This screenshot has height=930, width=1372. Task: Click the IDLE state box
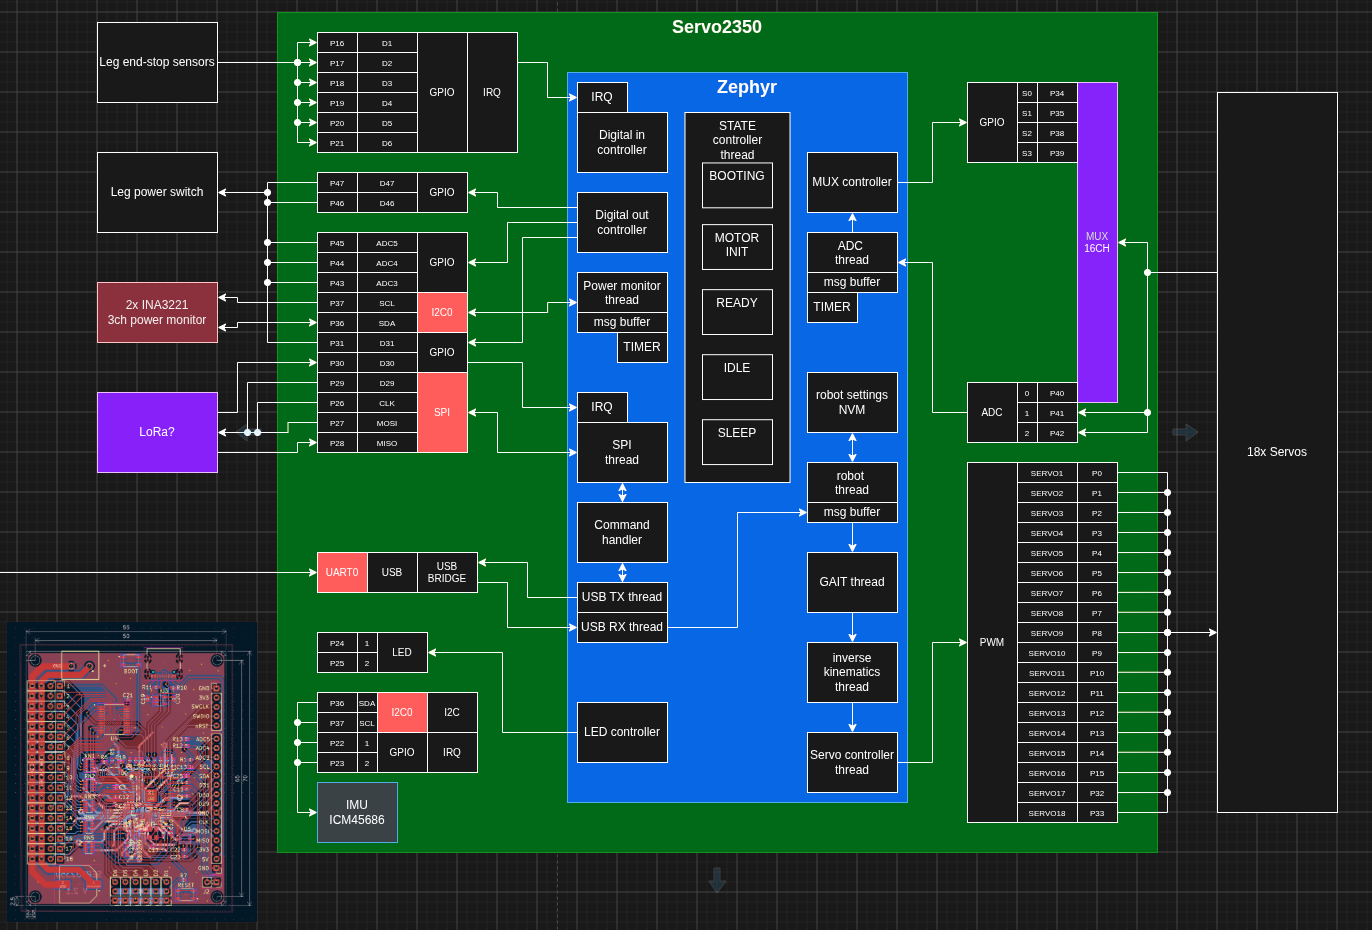[737, 376]
